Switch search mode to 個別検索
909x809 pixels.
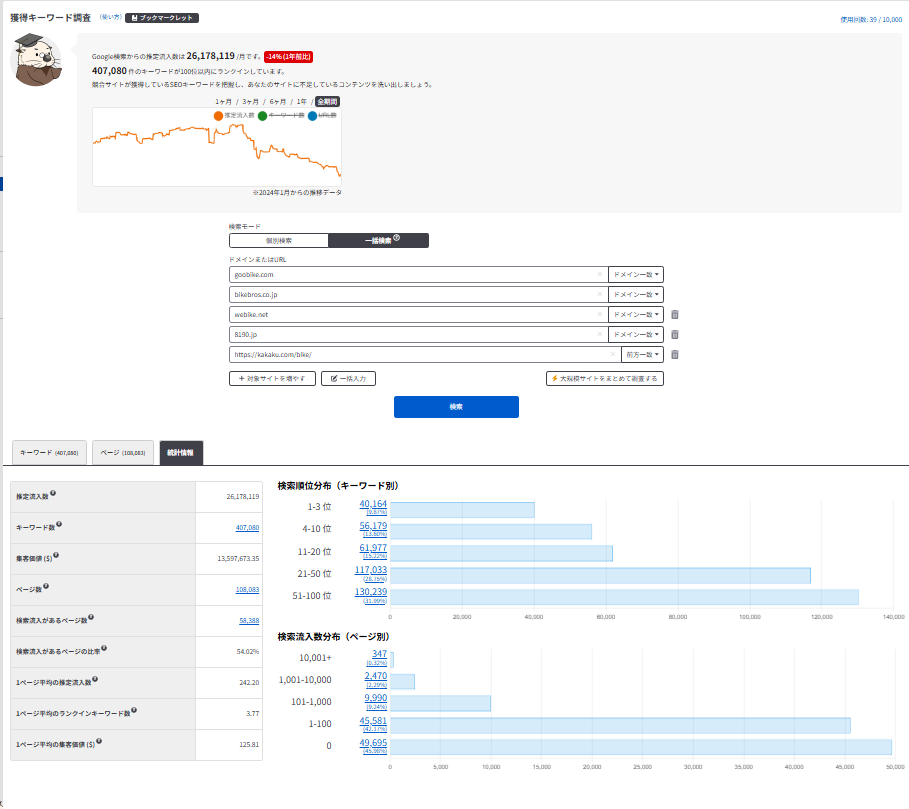(x=279, y=241)
